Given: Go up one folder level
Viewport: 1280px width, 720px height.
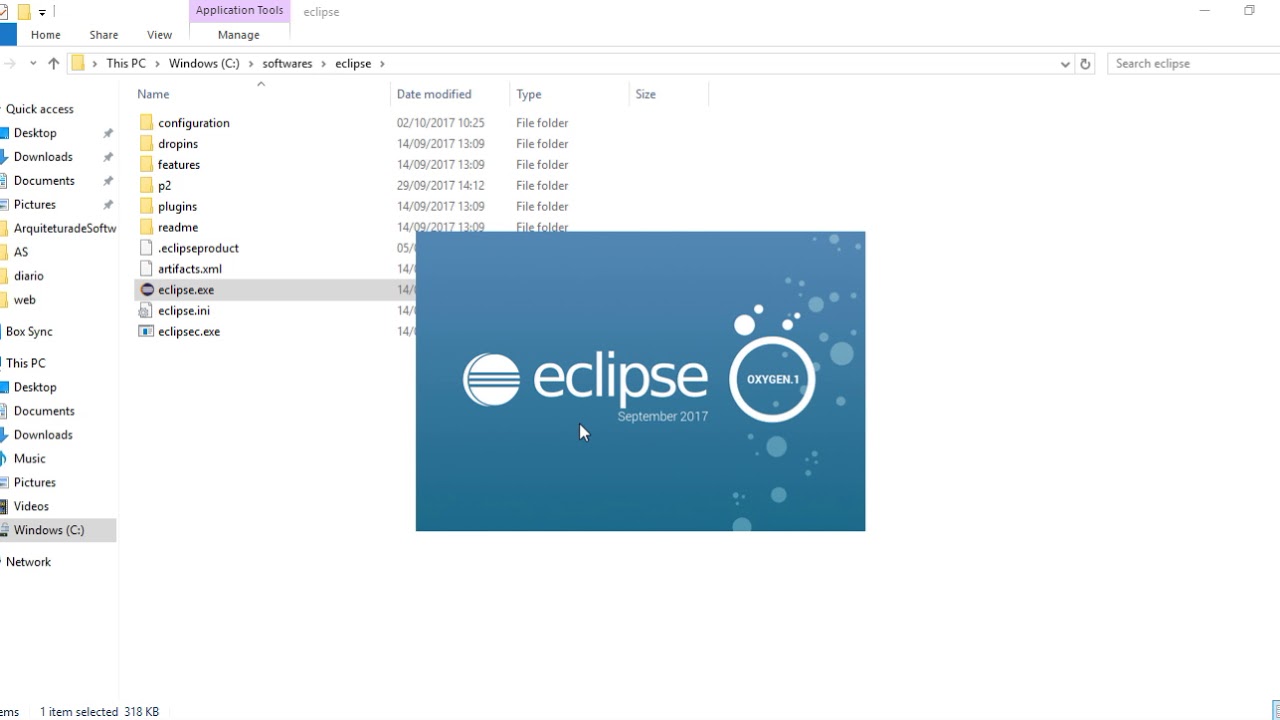Looking at the screenshot, I should (54, 63).
